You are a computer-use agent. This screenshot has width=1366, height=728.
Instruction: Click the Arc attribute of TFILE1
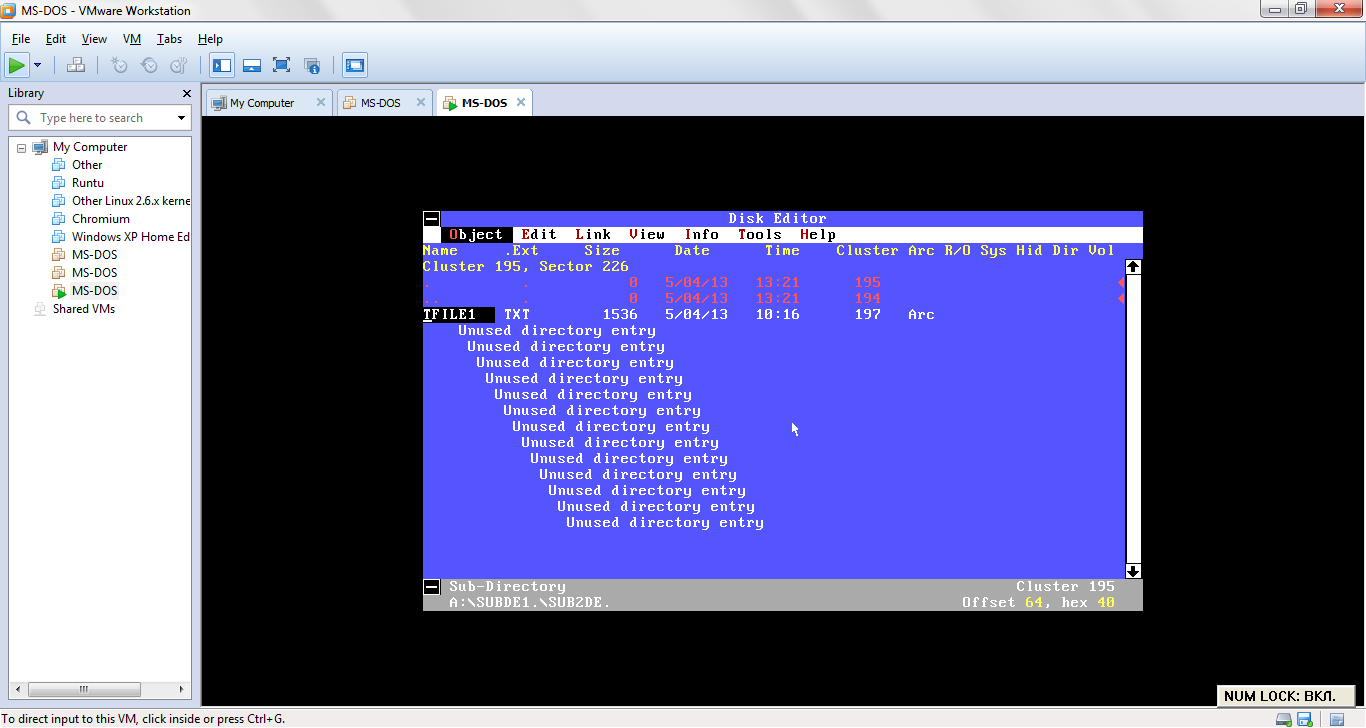click(x=922, y=315)
